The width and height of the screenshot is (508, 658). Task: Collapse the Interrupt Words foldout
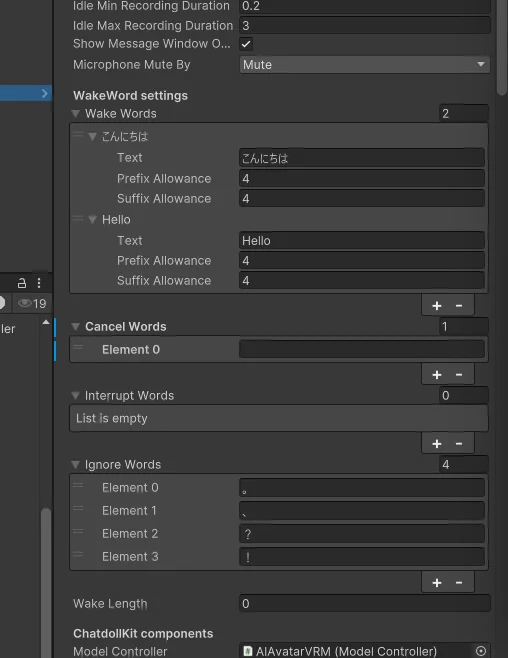(x=76, y=396)
